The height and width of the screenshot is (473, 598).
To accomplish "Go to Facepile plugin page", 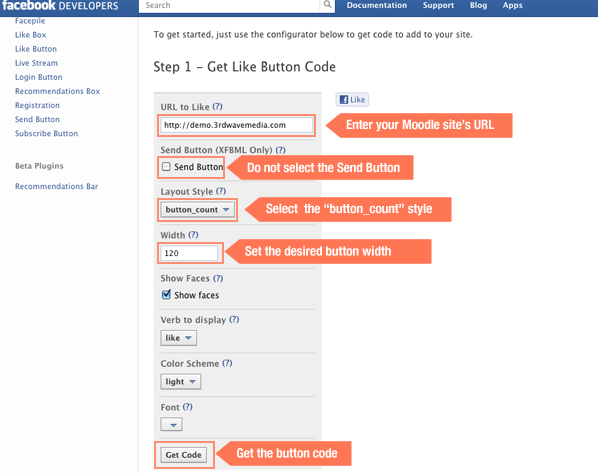I will pos(30,21).
